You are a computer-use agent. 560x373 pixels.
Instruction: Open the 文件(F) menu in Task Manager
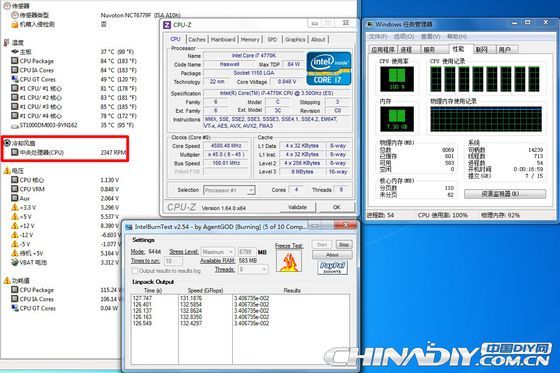[x=378, y=36]
